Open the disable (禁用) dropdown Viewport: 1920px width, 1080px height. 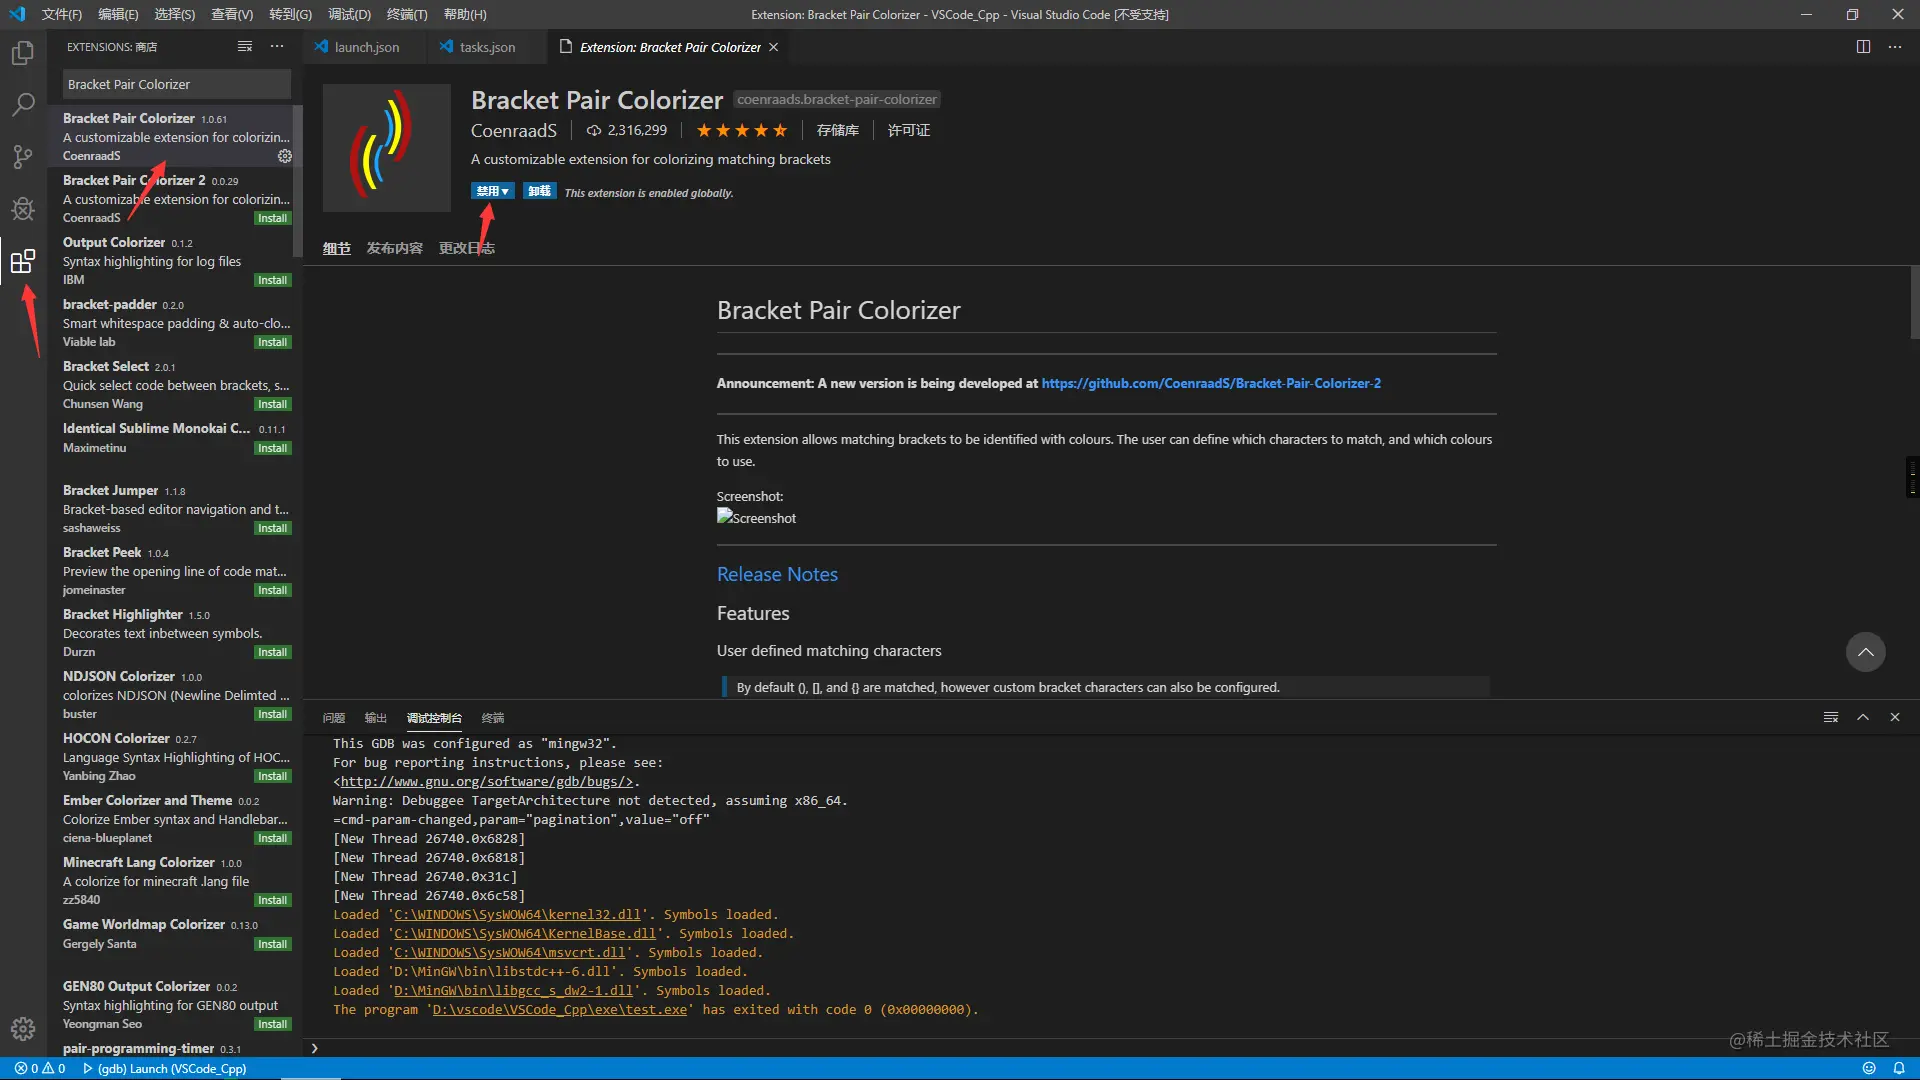click(x=493, y=192)
